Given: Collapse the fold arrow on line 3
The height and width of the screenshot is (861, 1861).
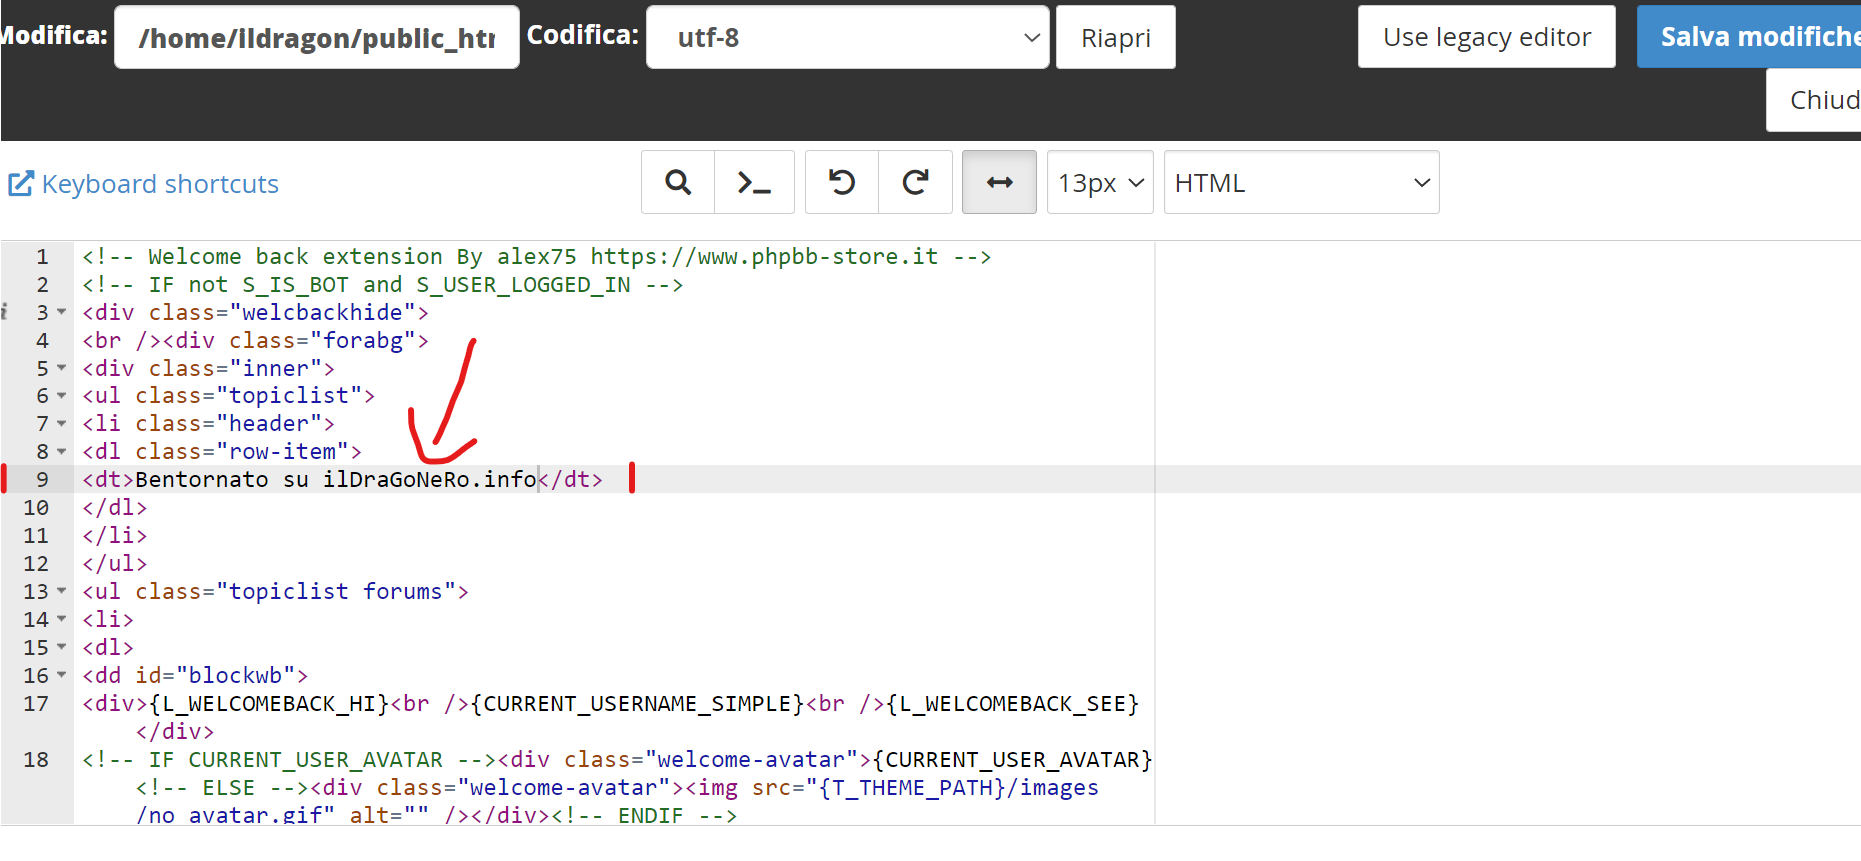Looking at the screenshot, I should [62, 312].
